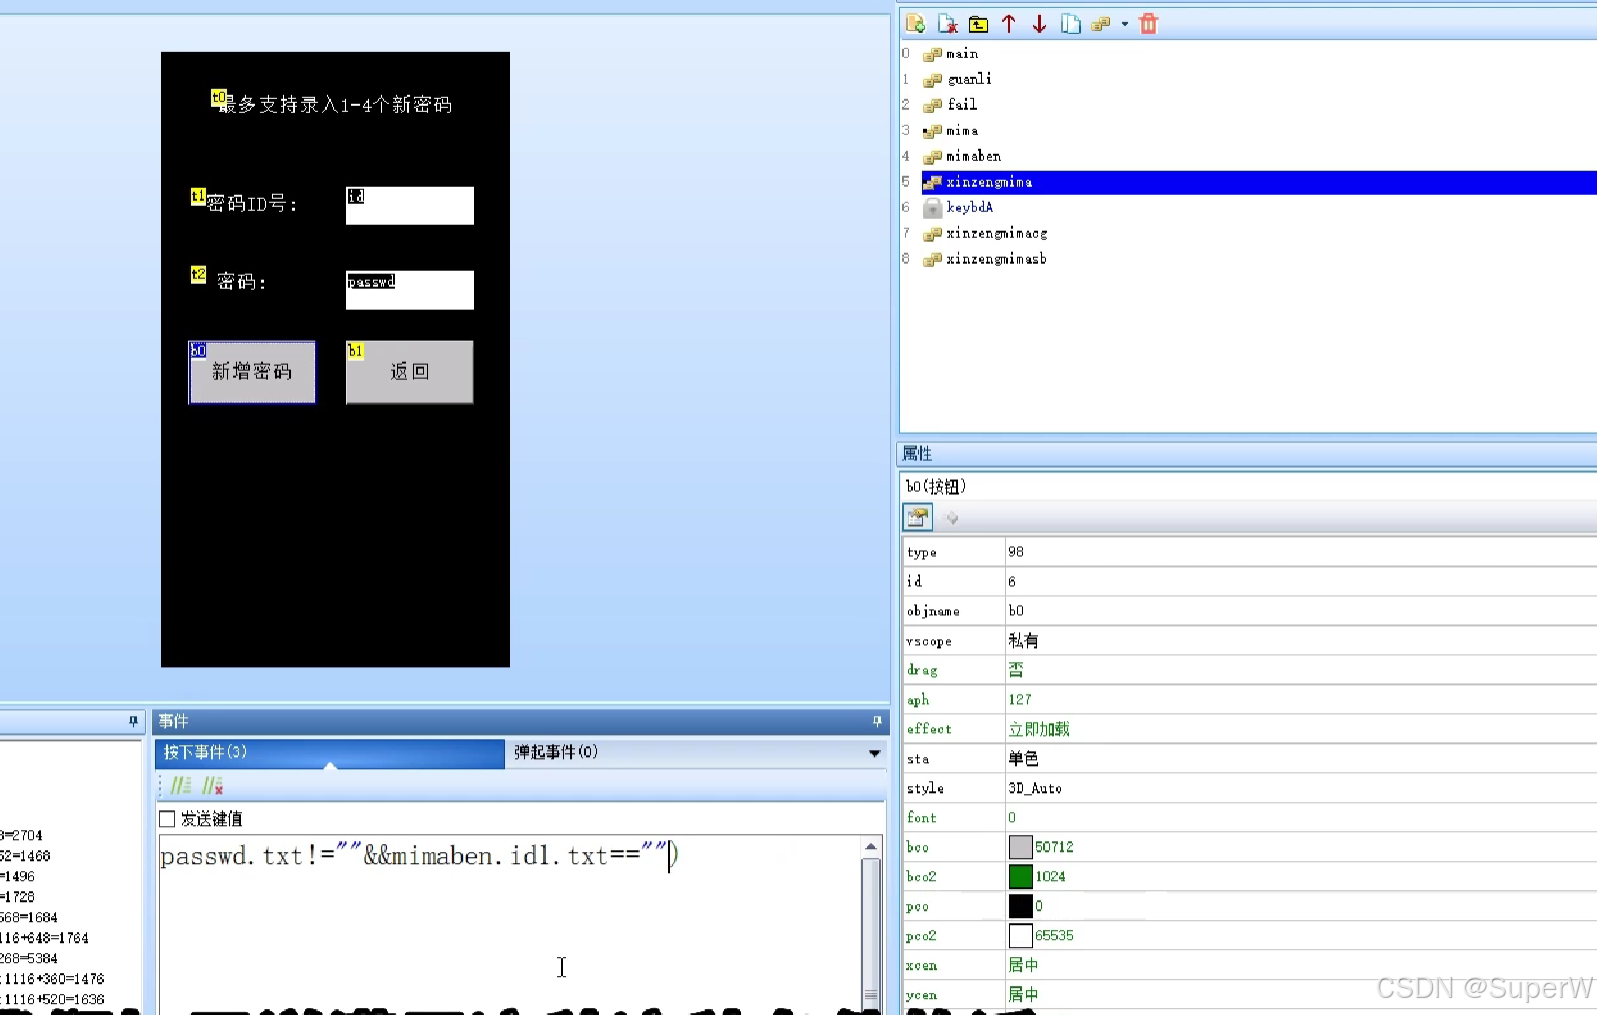Click the 新增密码 button on canvas
1597x1015 pixels.
pyautogui.click(x=252, y=372)
